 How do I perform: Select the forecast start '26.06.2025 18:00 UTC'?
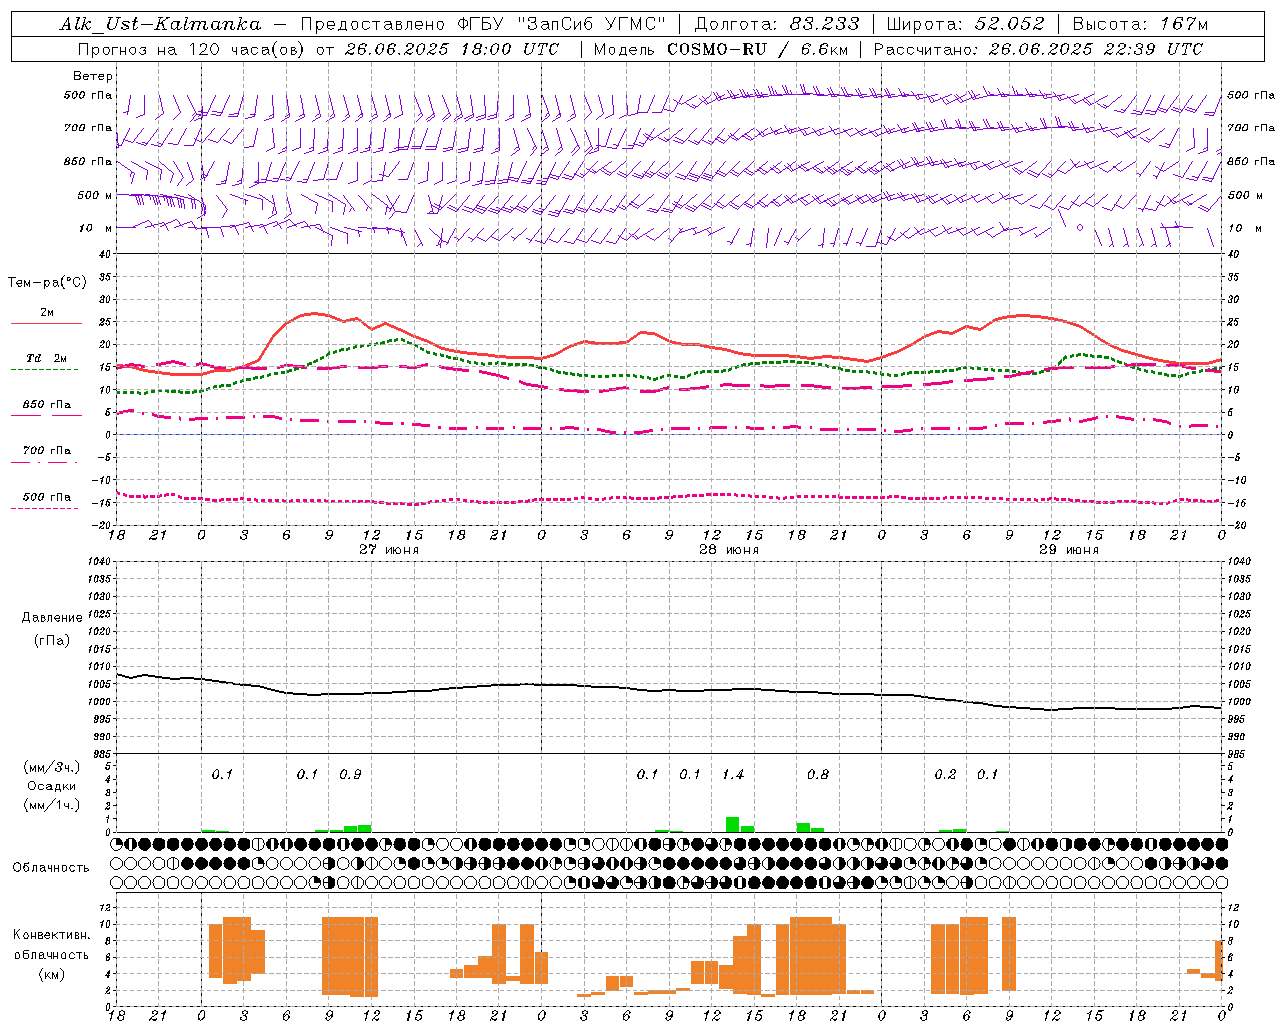(452, 48)
